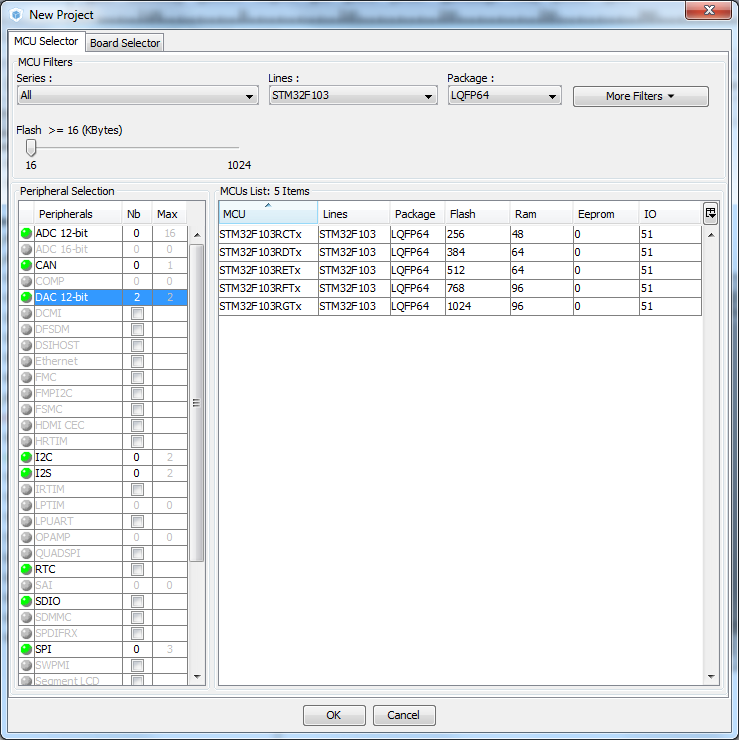The height and width of the screenshot is (740, 739).
Task: Click the MCU list scroll up arrow
Action: (711, 235)
